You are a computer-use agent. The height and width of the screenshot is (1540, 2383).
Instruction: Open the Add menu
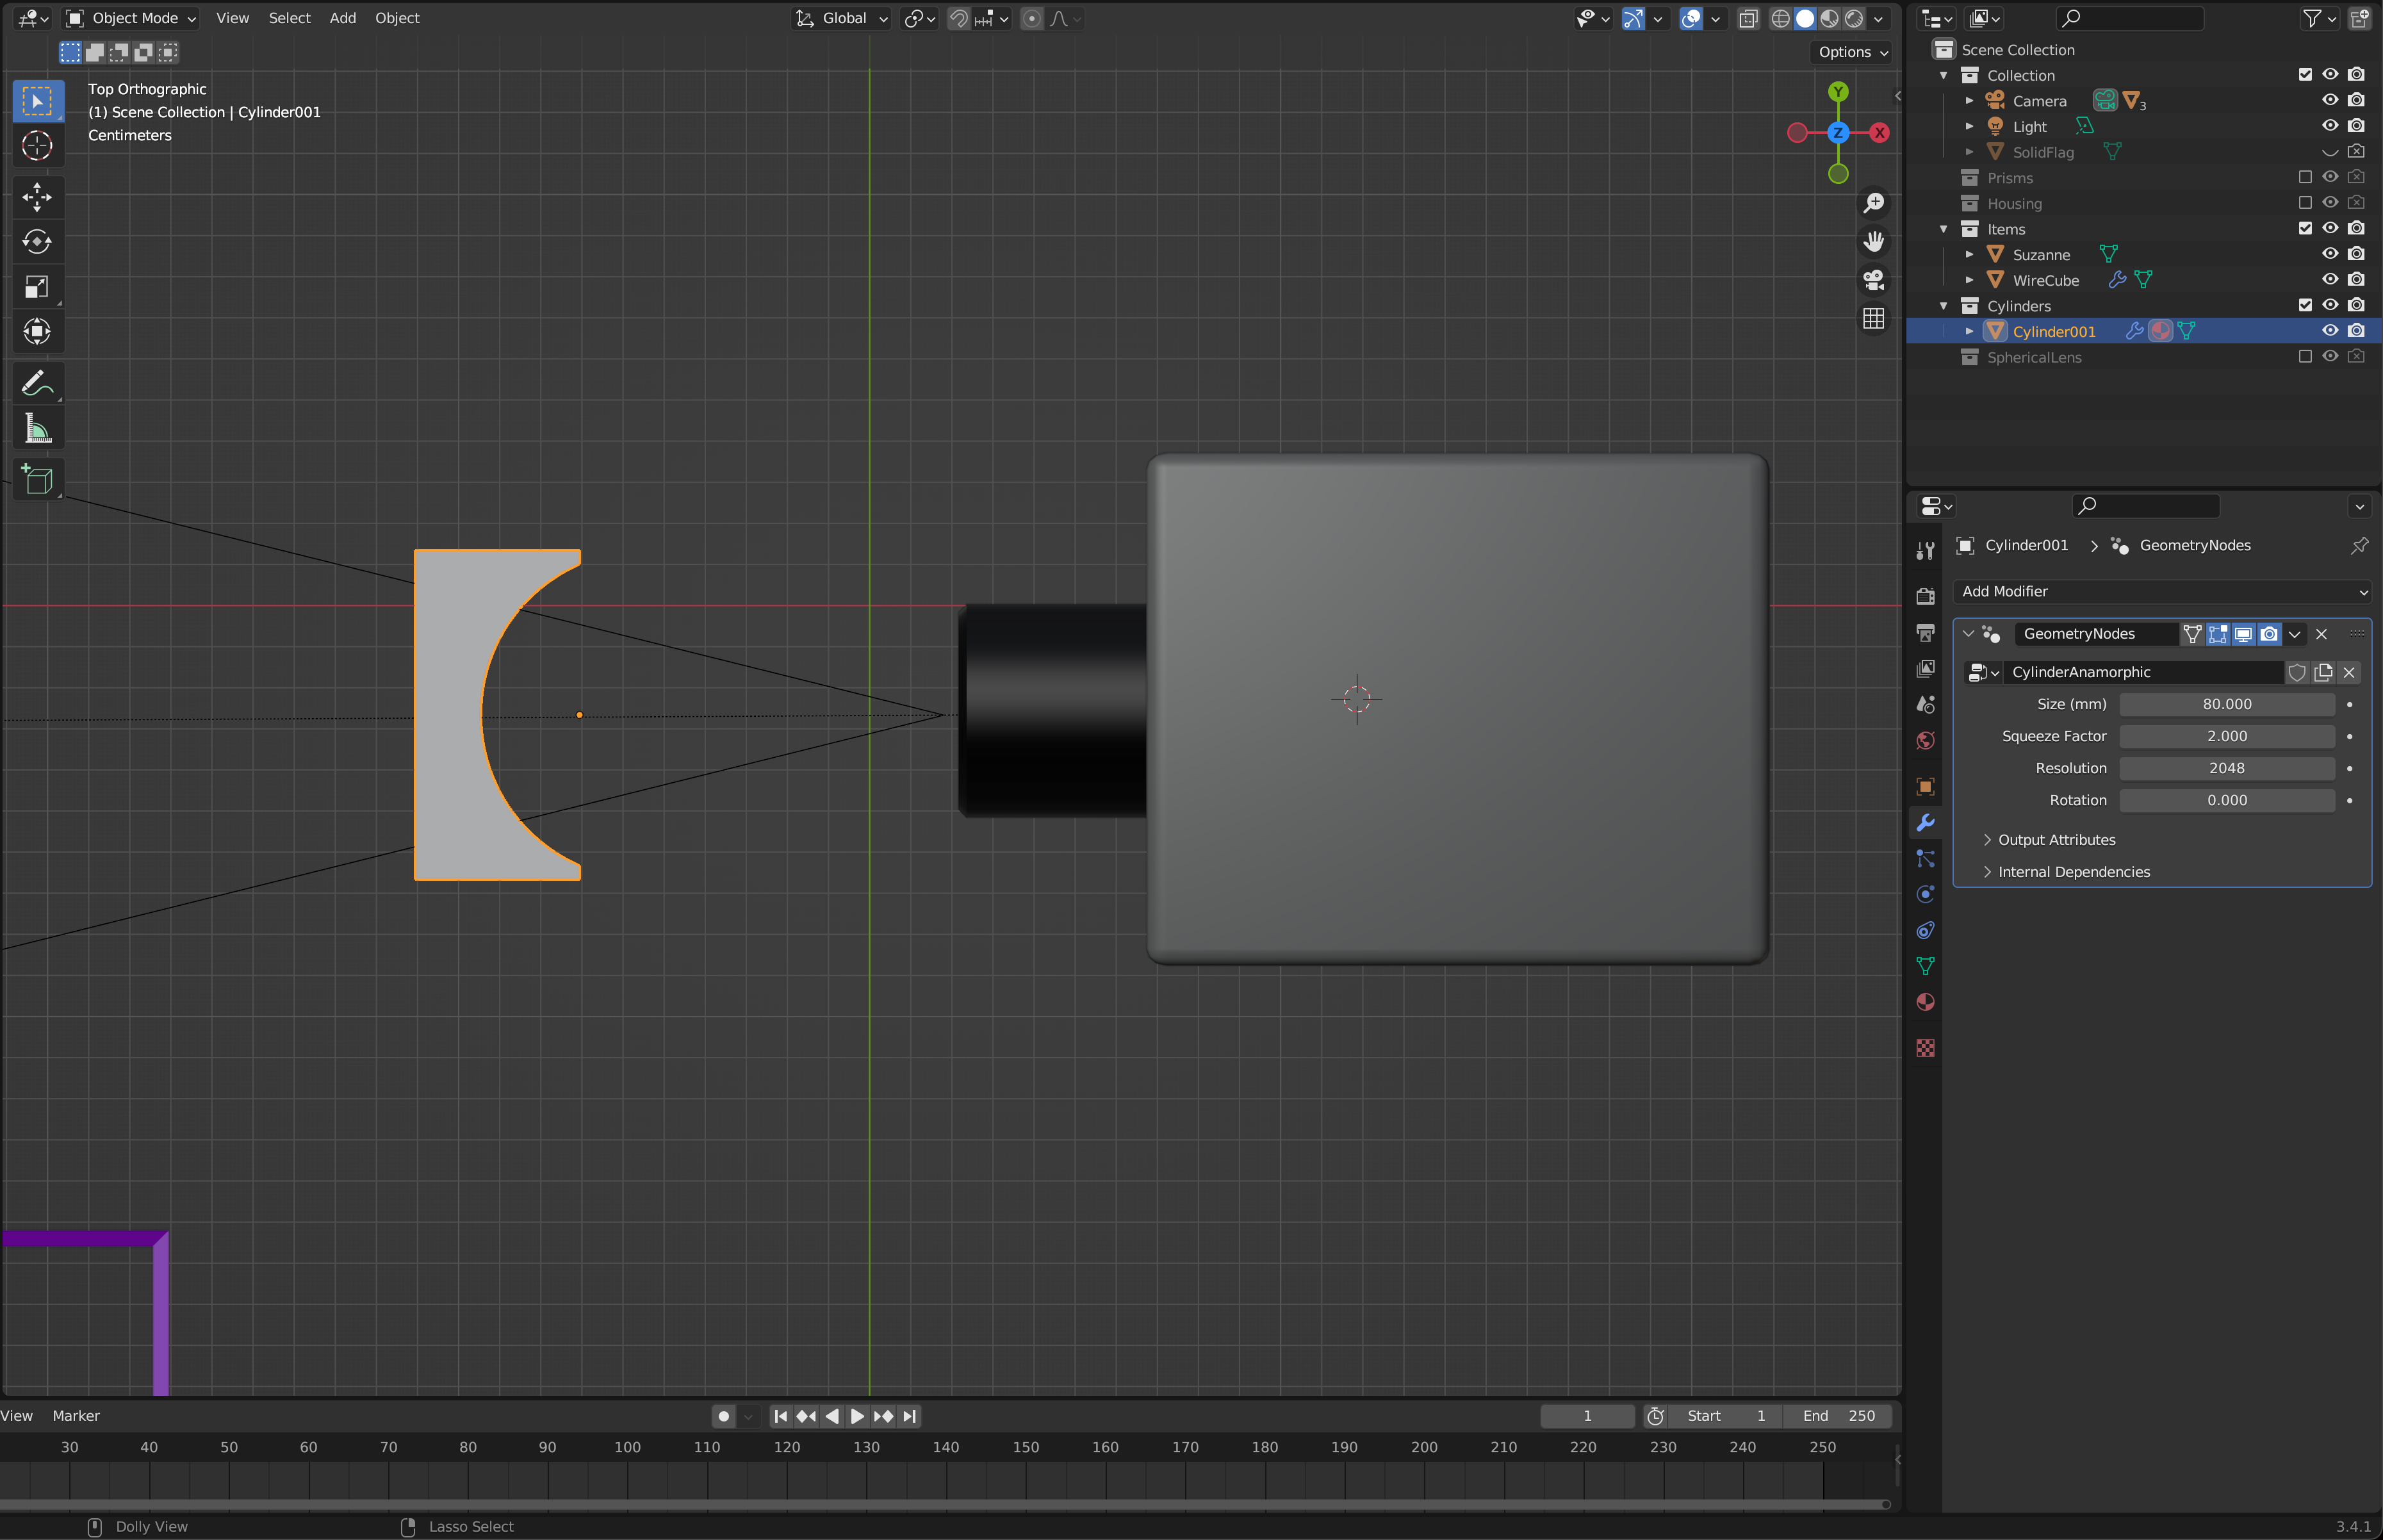click(x=342, y=18)
